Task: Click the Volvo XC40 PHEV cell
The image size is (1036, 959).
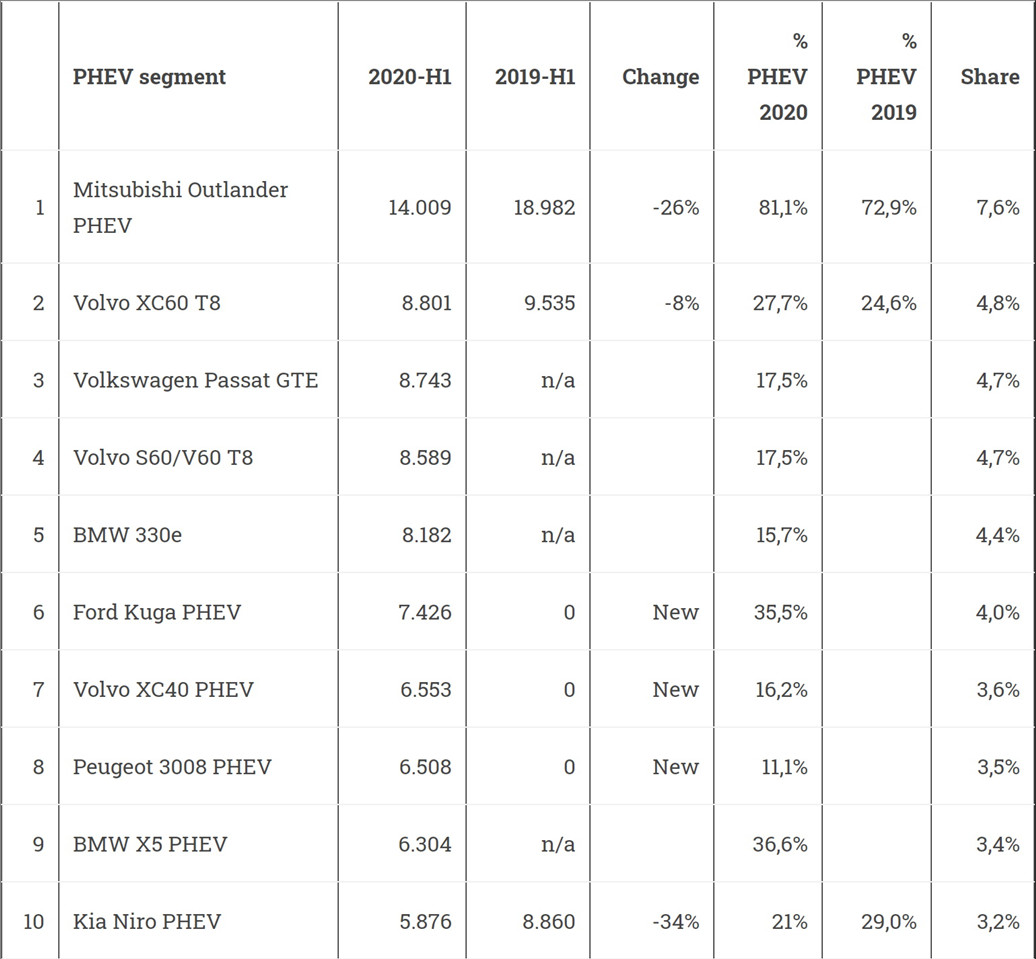Action: point(163,689)
